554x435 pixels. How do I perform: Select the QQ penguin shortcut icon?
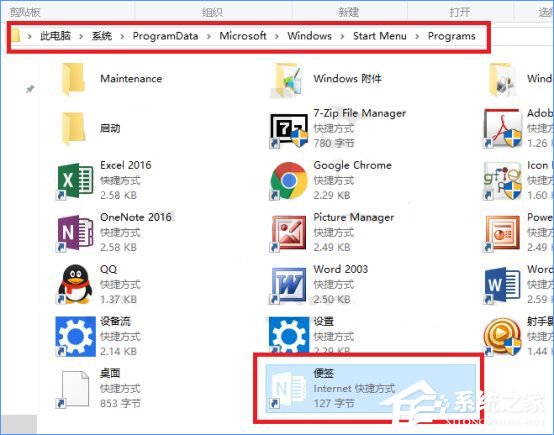pyautogui.click(x=75, y=284)
